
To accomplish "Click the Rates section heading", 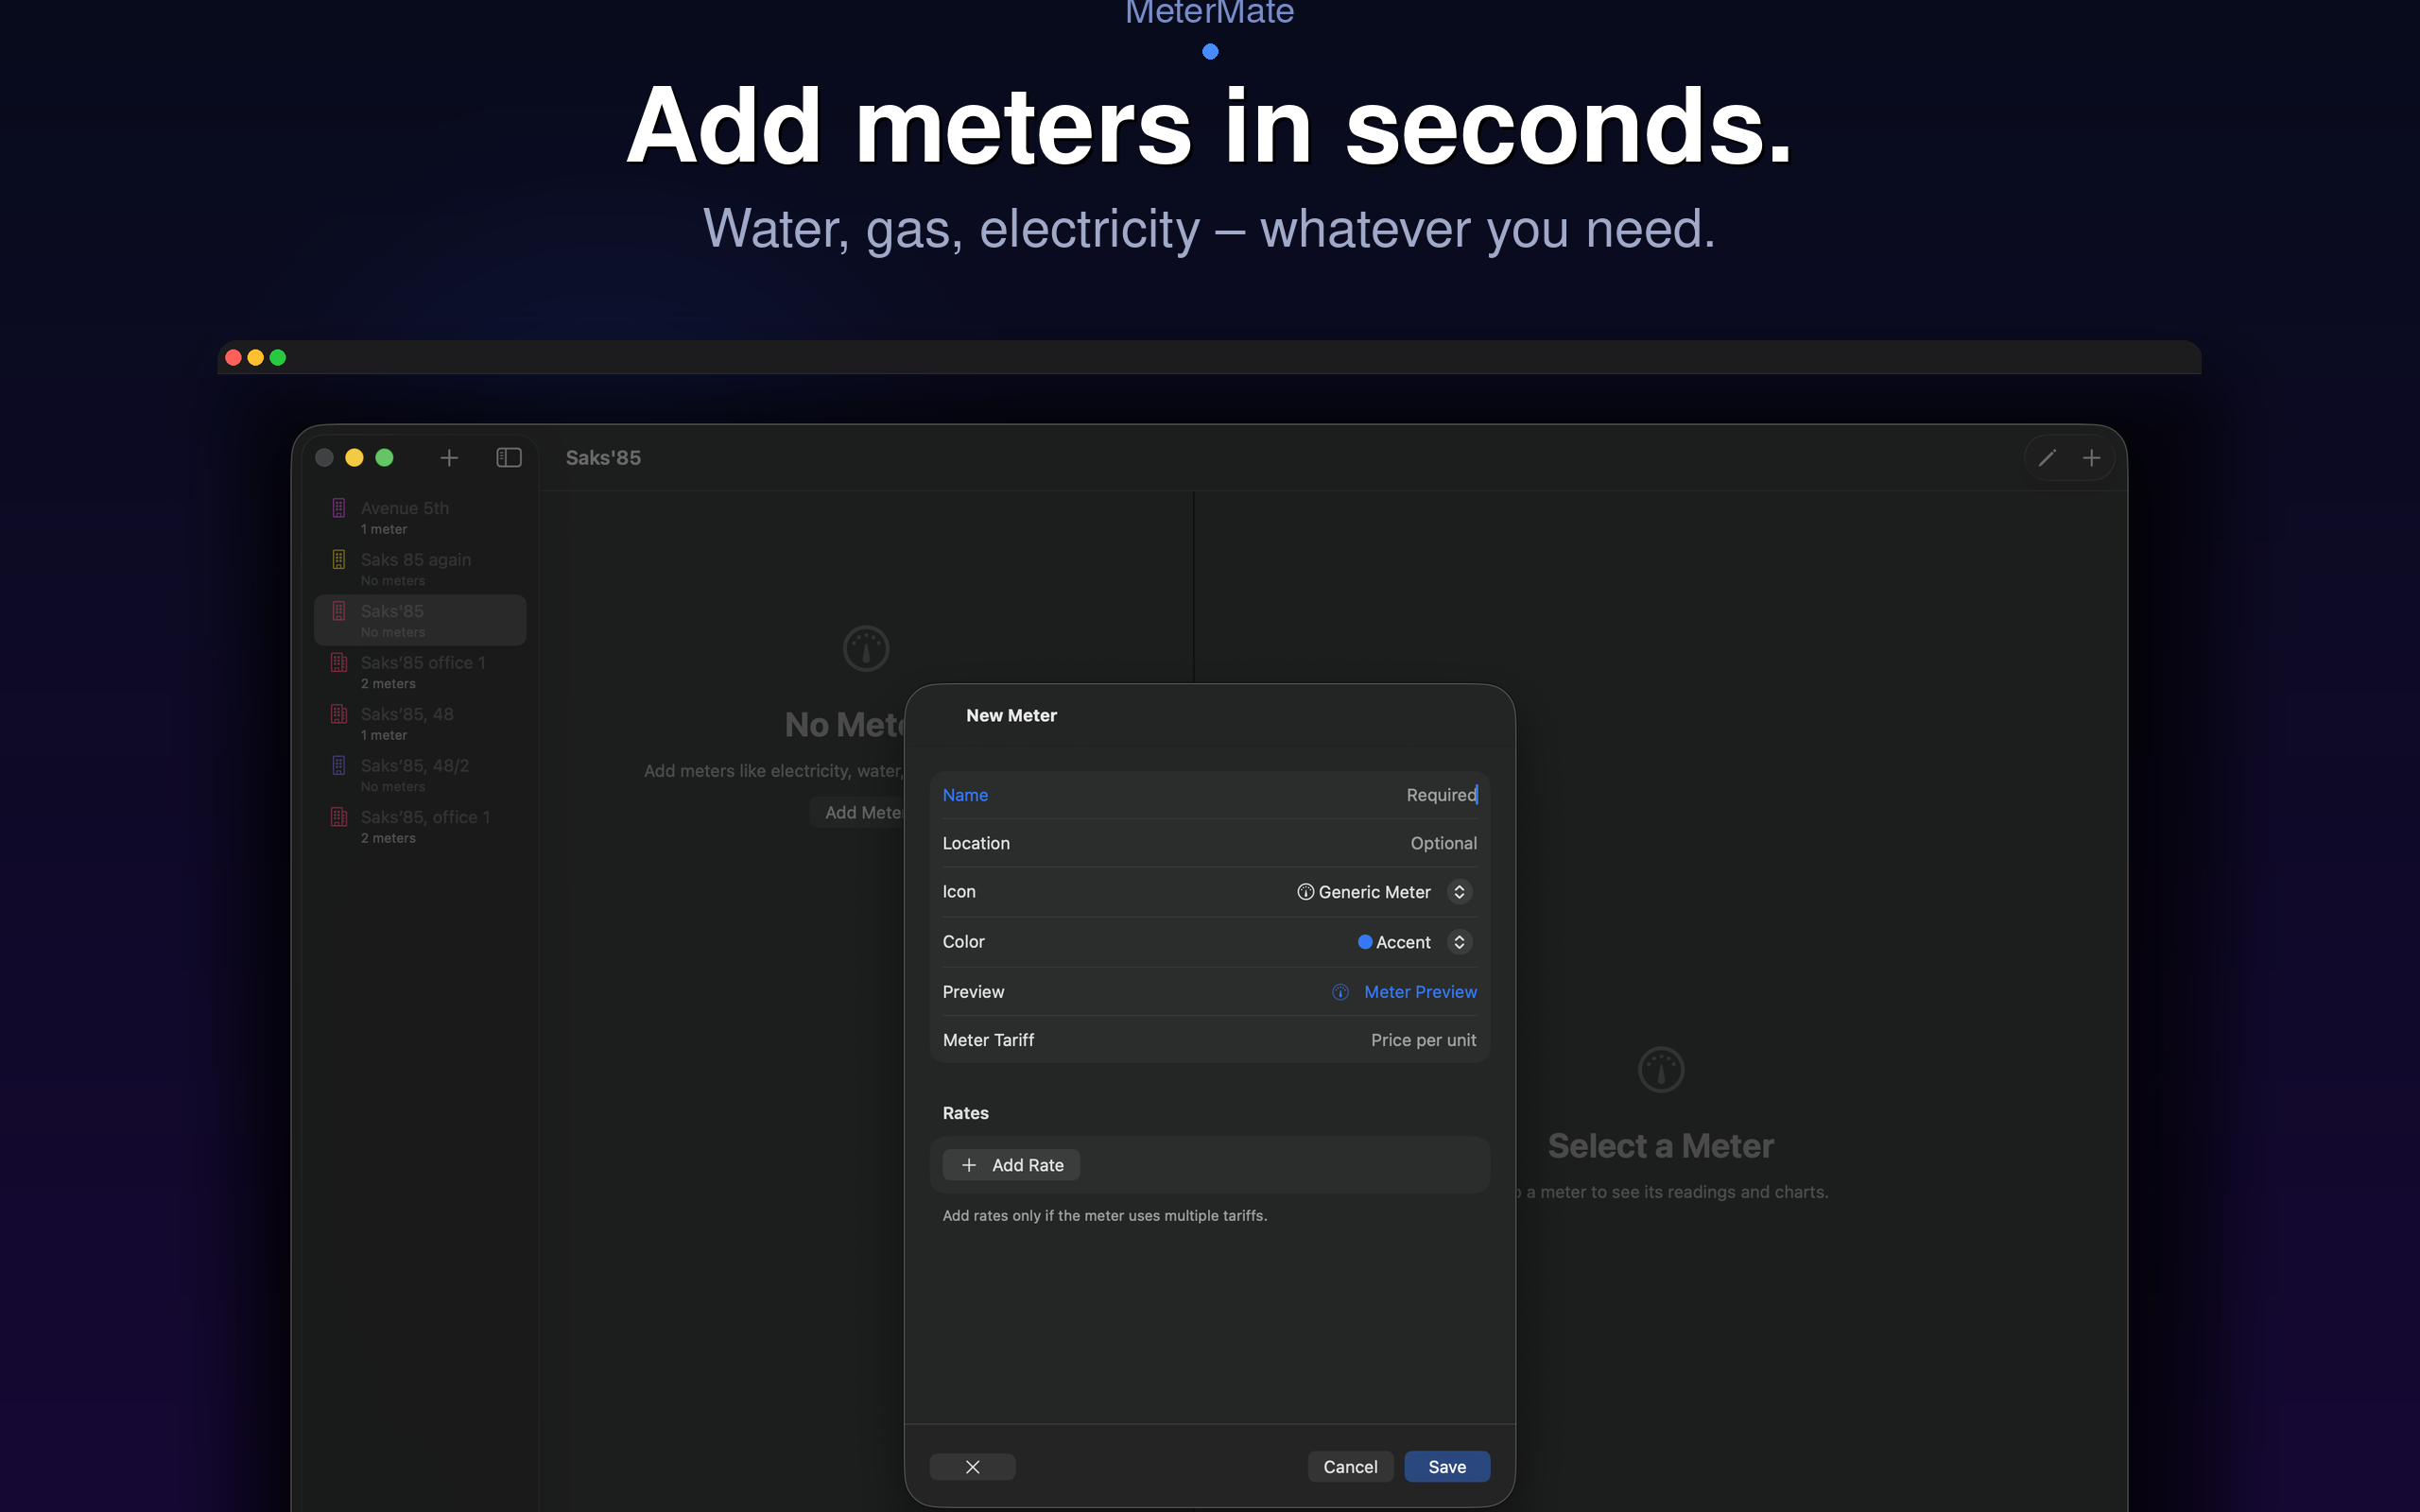I will [965, 1113].
